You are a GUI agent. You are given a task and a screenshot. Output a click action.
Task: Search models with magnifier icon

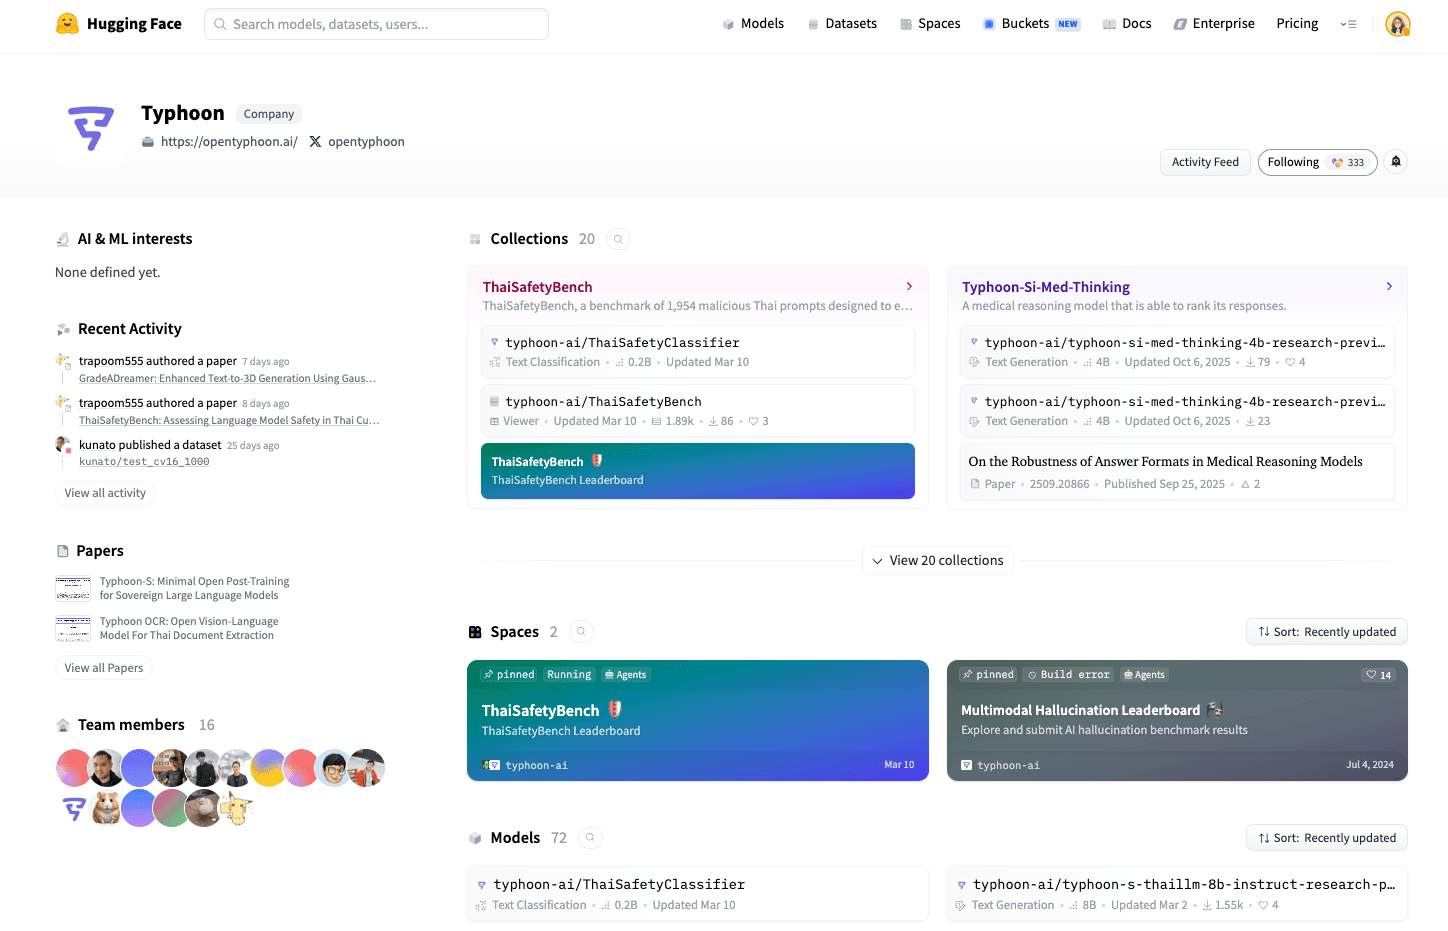[591, 838]
